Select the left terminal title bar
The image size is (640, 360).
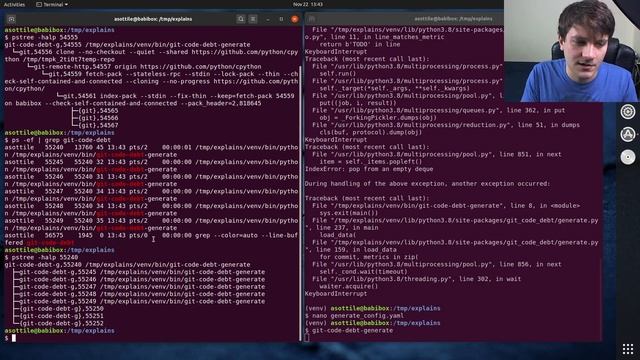pyautogui.click(x=153, y=19)
